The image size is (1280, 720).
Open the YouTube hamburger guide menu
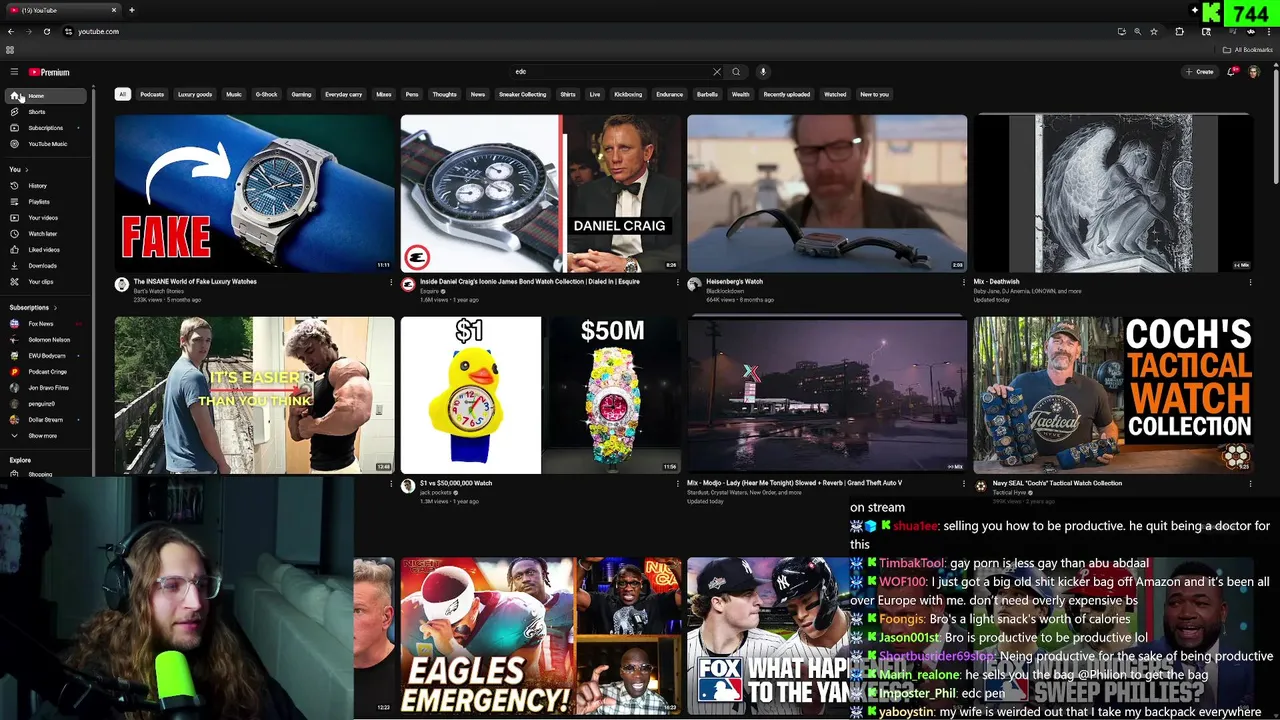pos(14,72)
